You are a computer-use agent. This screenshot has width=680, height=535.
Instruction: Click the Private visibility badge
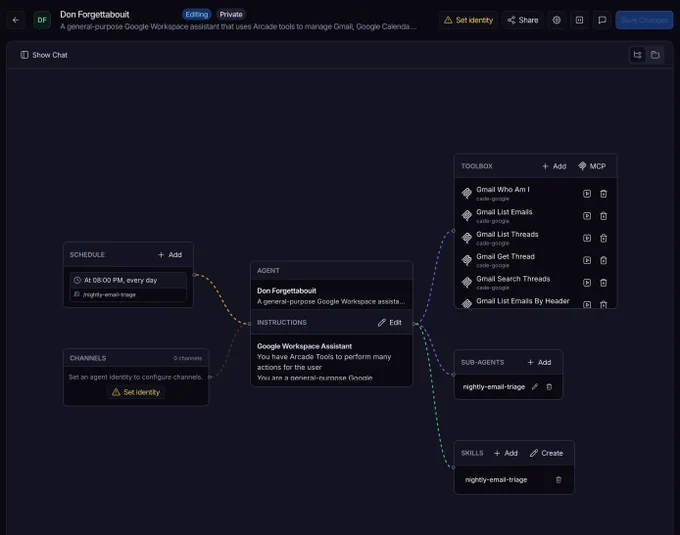(231, 14)
